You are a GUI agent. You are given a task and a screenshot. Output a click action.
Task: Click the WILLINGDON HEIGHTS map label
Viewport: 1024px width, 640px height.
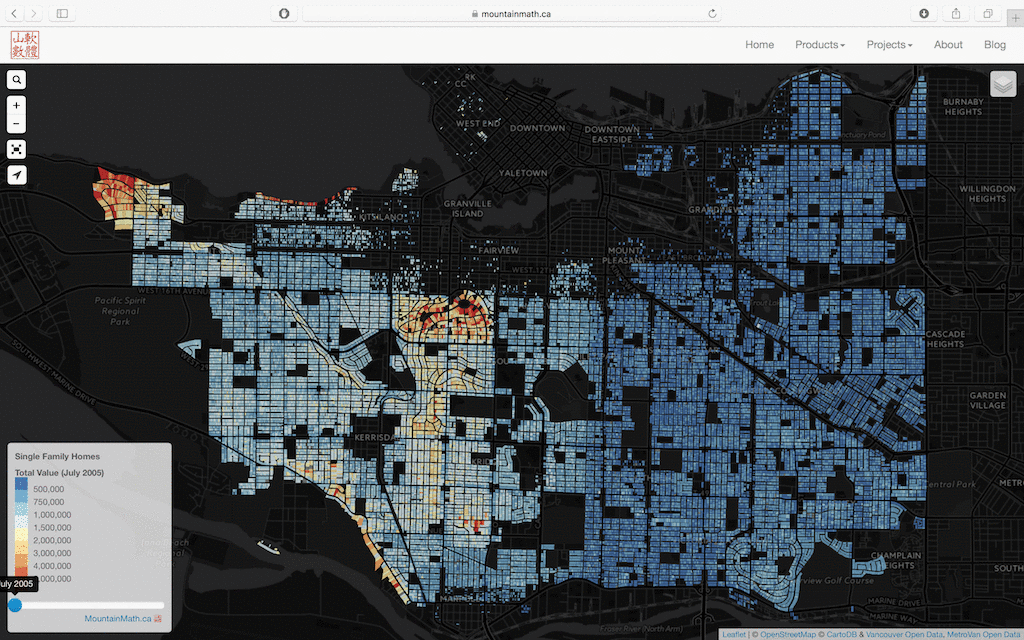(x=987, y=193)
